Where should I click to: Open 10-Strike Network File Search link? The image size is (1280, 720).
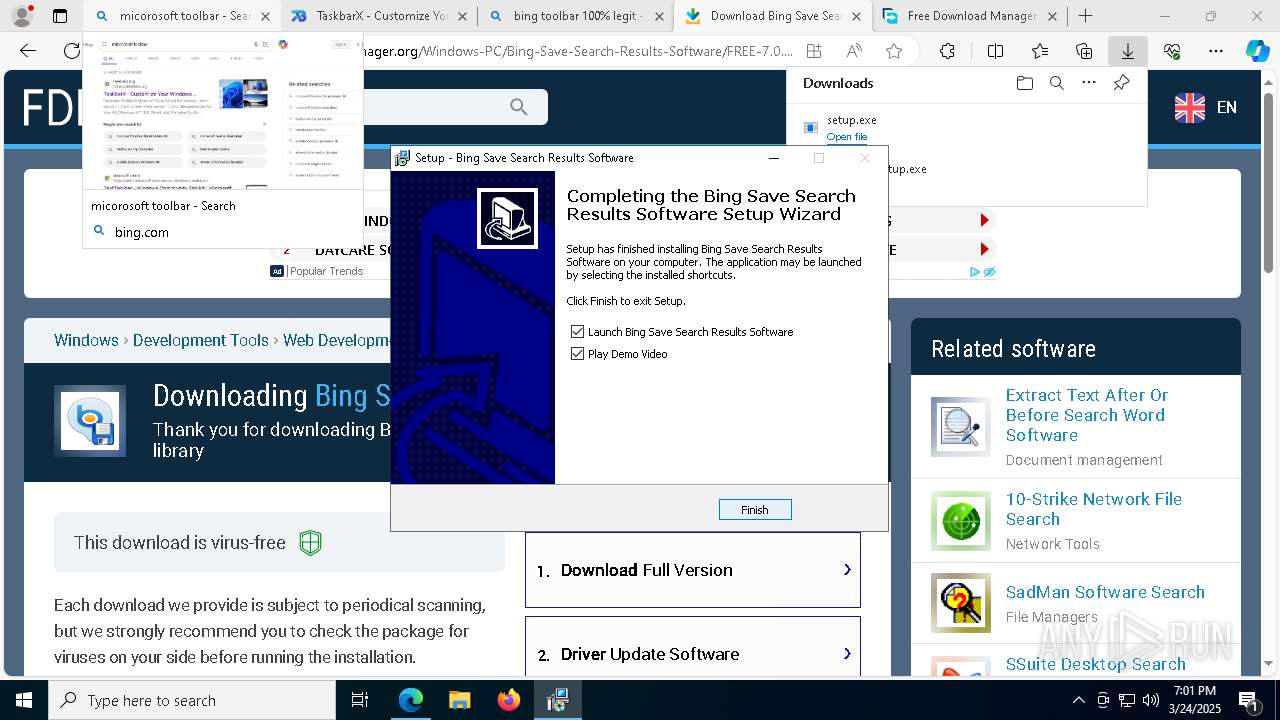(x=1094, y=509)
